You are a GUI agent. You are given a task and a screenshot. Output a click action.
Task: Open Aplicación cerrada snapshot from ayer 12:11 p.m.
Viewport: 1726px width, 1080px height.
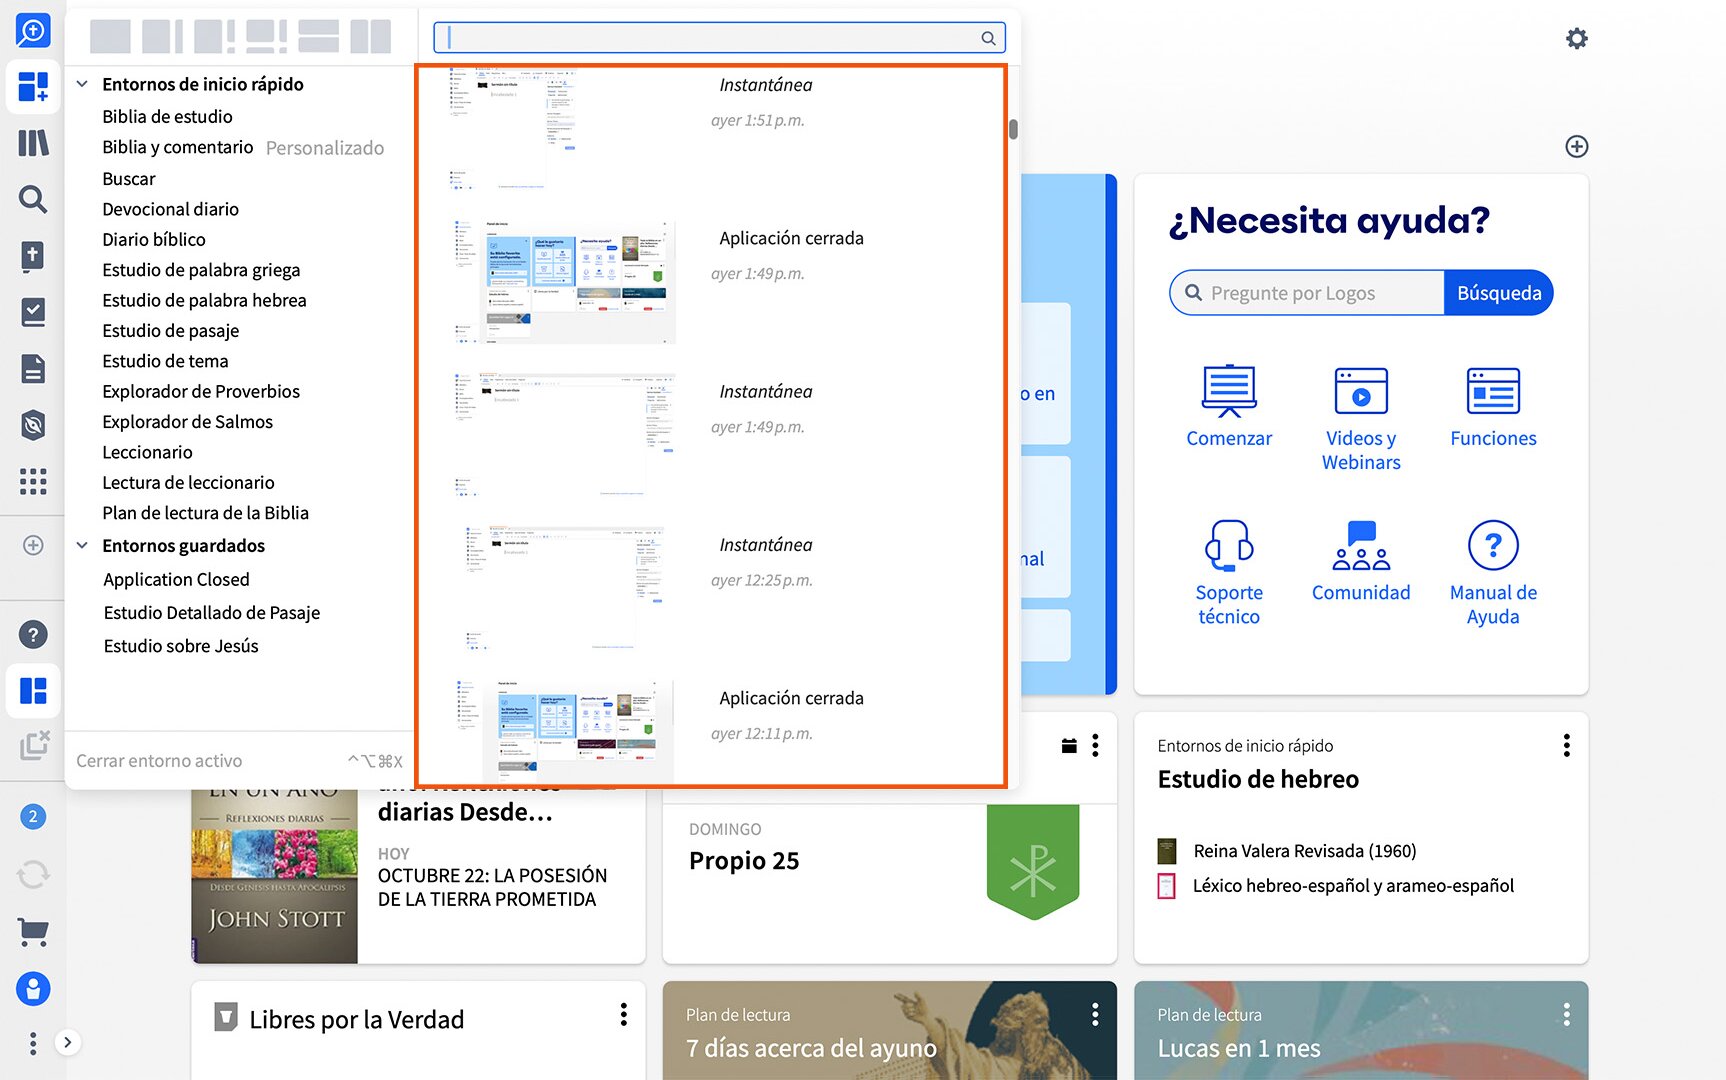click(x=712, y=730)
